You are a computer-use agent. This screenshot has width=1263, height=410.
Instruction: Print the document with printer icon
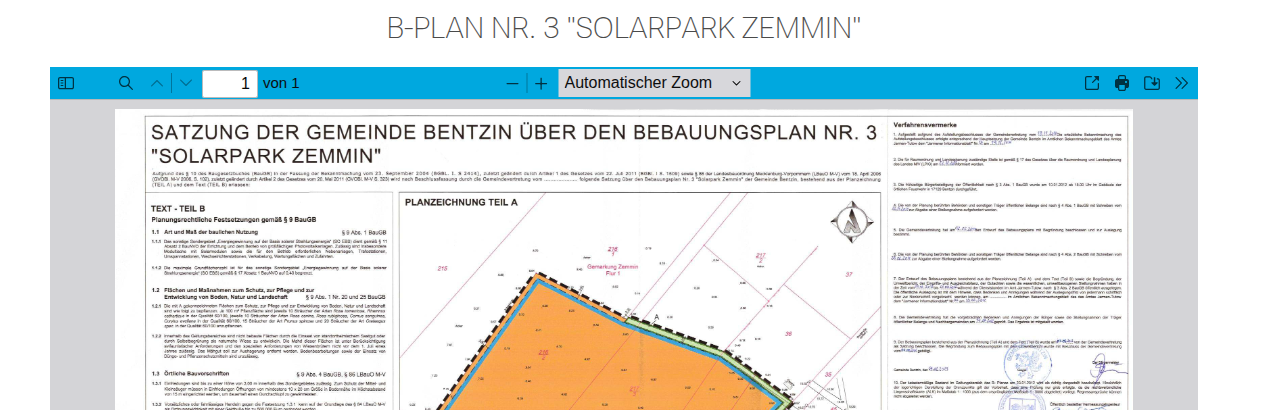1122,83
